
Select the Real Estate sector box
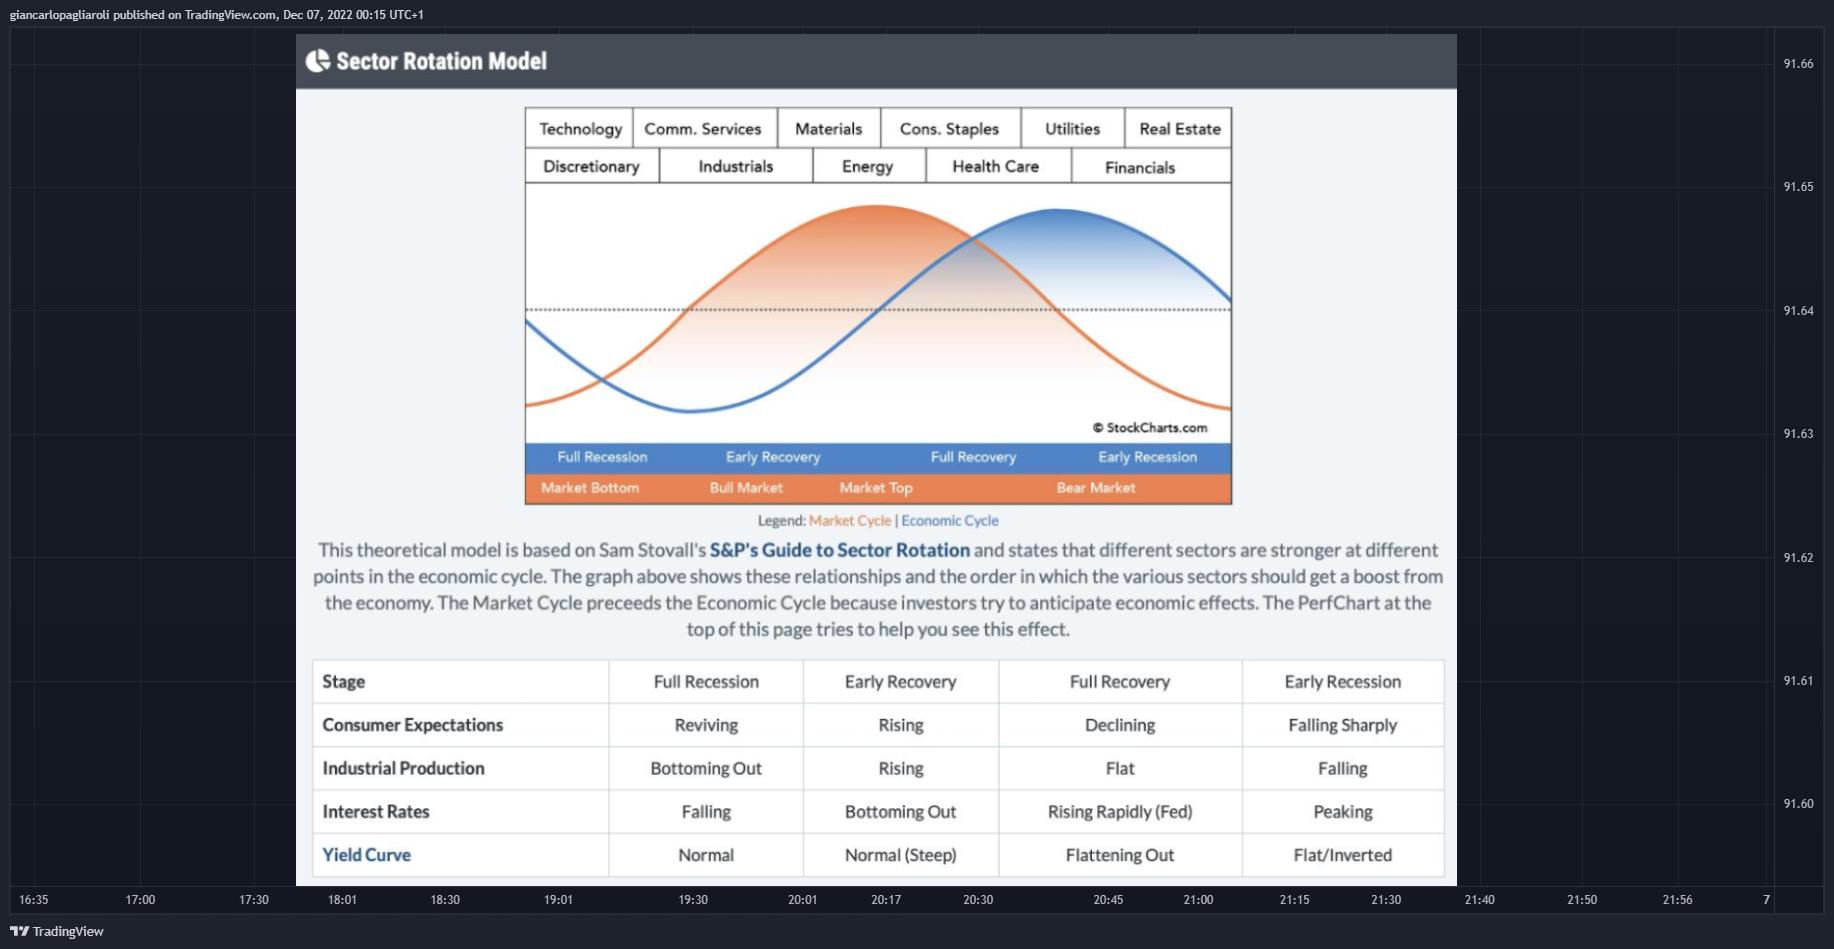point(1179,128)
